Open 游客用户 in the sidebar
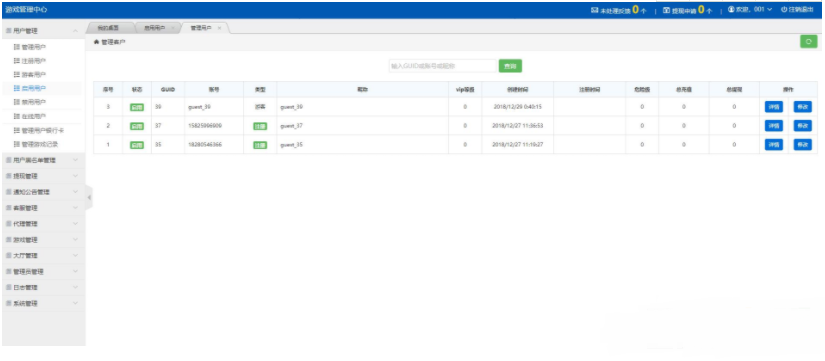Viewport: 825px width, 361px height. coord(34,75)
